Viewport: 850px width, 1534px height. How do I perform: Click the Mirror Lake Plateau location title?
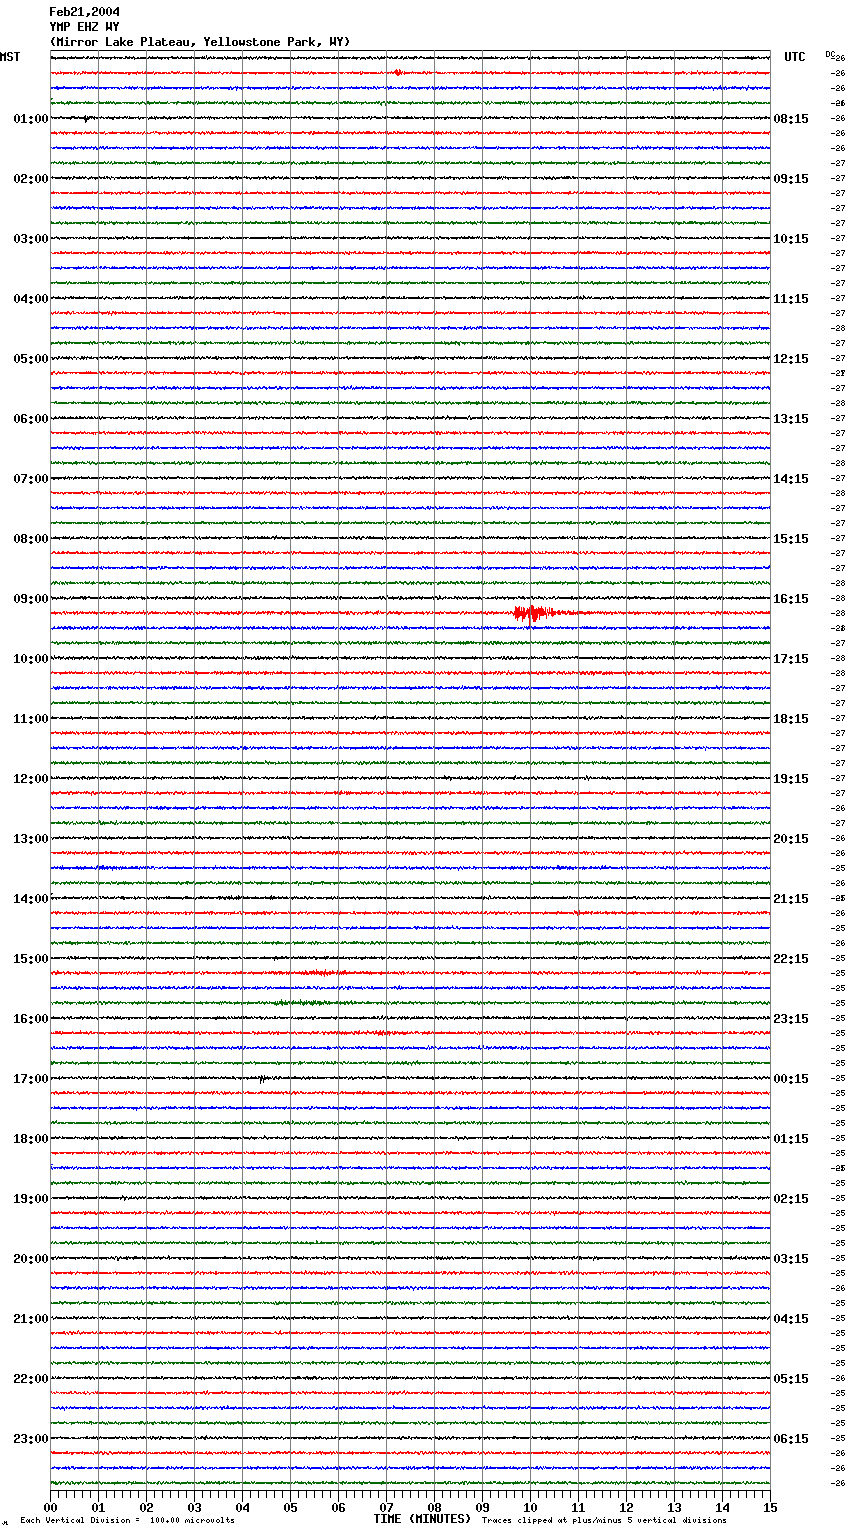tap(200, 42)
